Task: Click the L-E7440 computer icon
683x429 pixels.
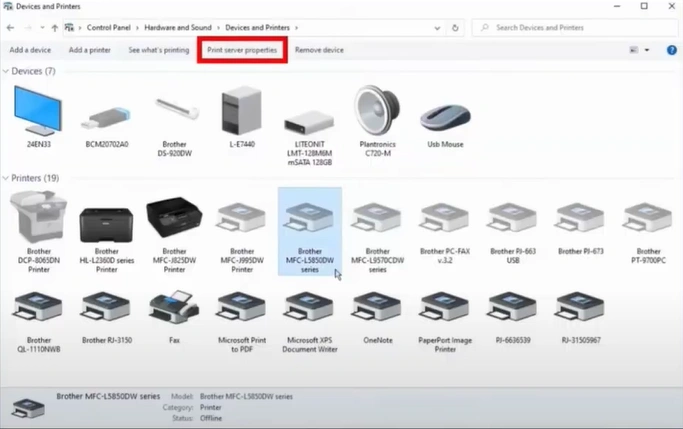Action: coord(241,112)
